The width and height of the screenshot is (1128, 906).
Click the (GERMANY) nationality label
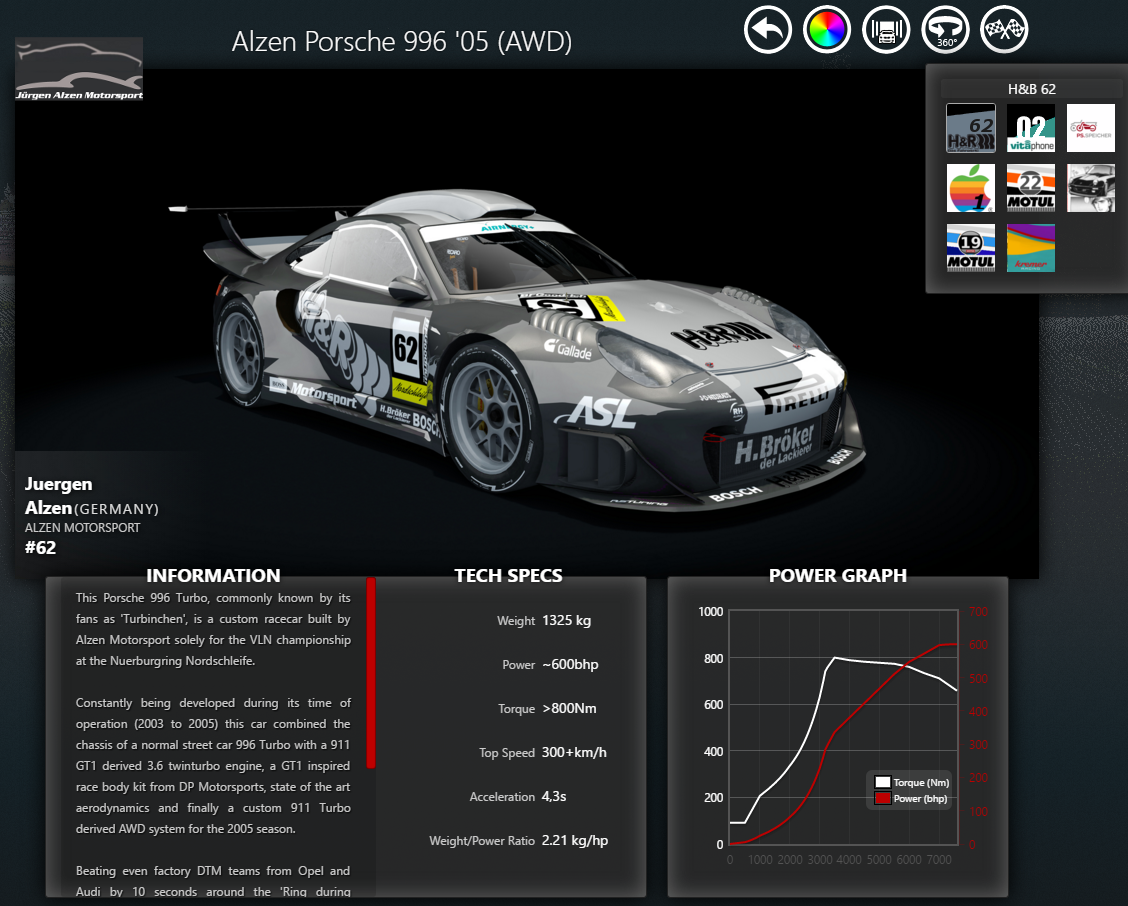coord(116,509)
